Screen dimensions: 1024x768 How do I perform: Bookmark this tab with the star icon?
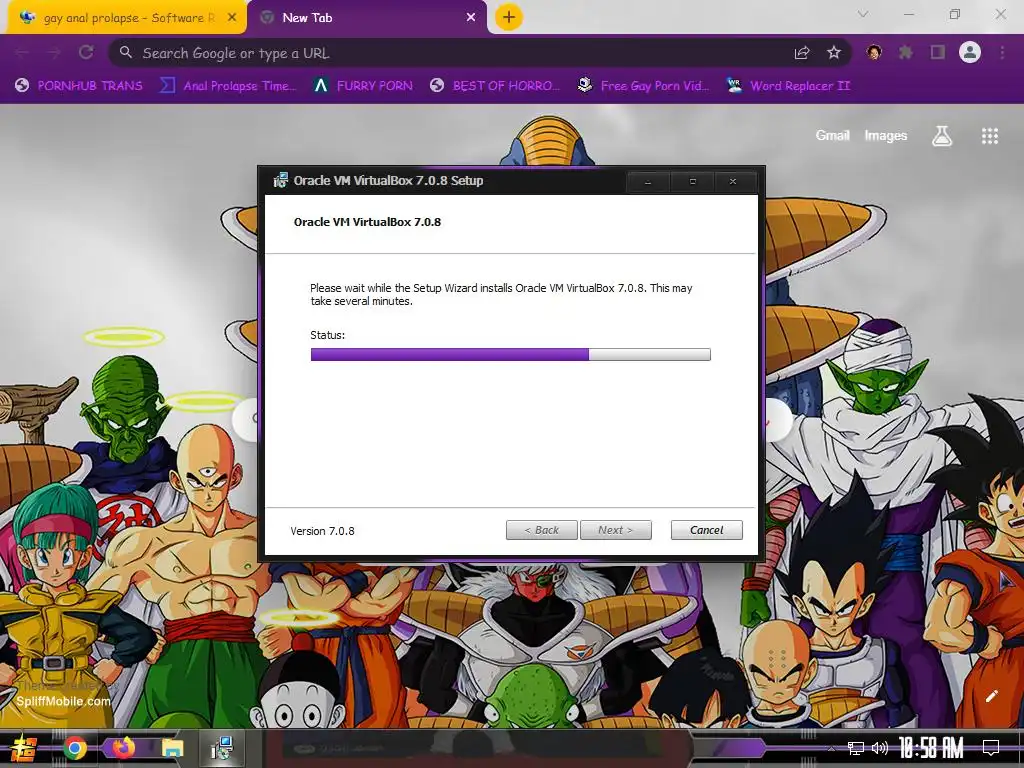[x=834, y=53]
